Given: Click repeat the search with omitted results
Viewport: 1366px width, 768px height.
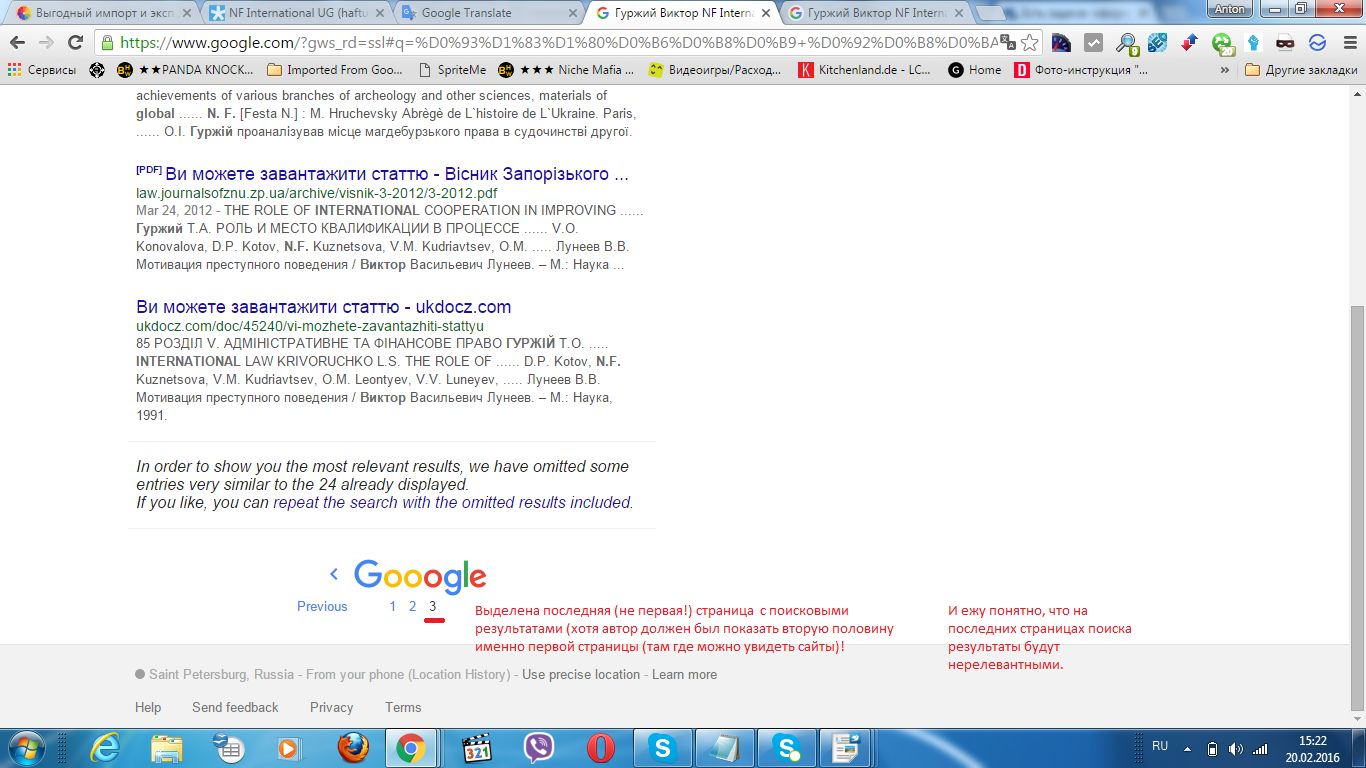Looking at the screenshot, I should 451,503.
